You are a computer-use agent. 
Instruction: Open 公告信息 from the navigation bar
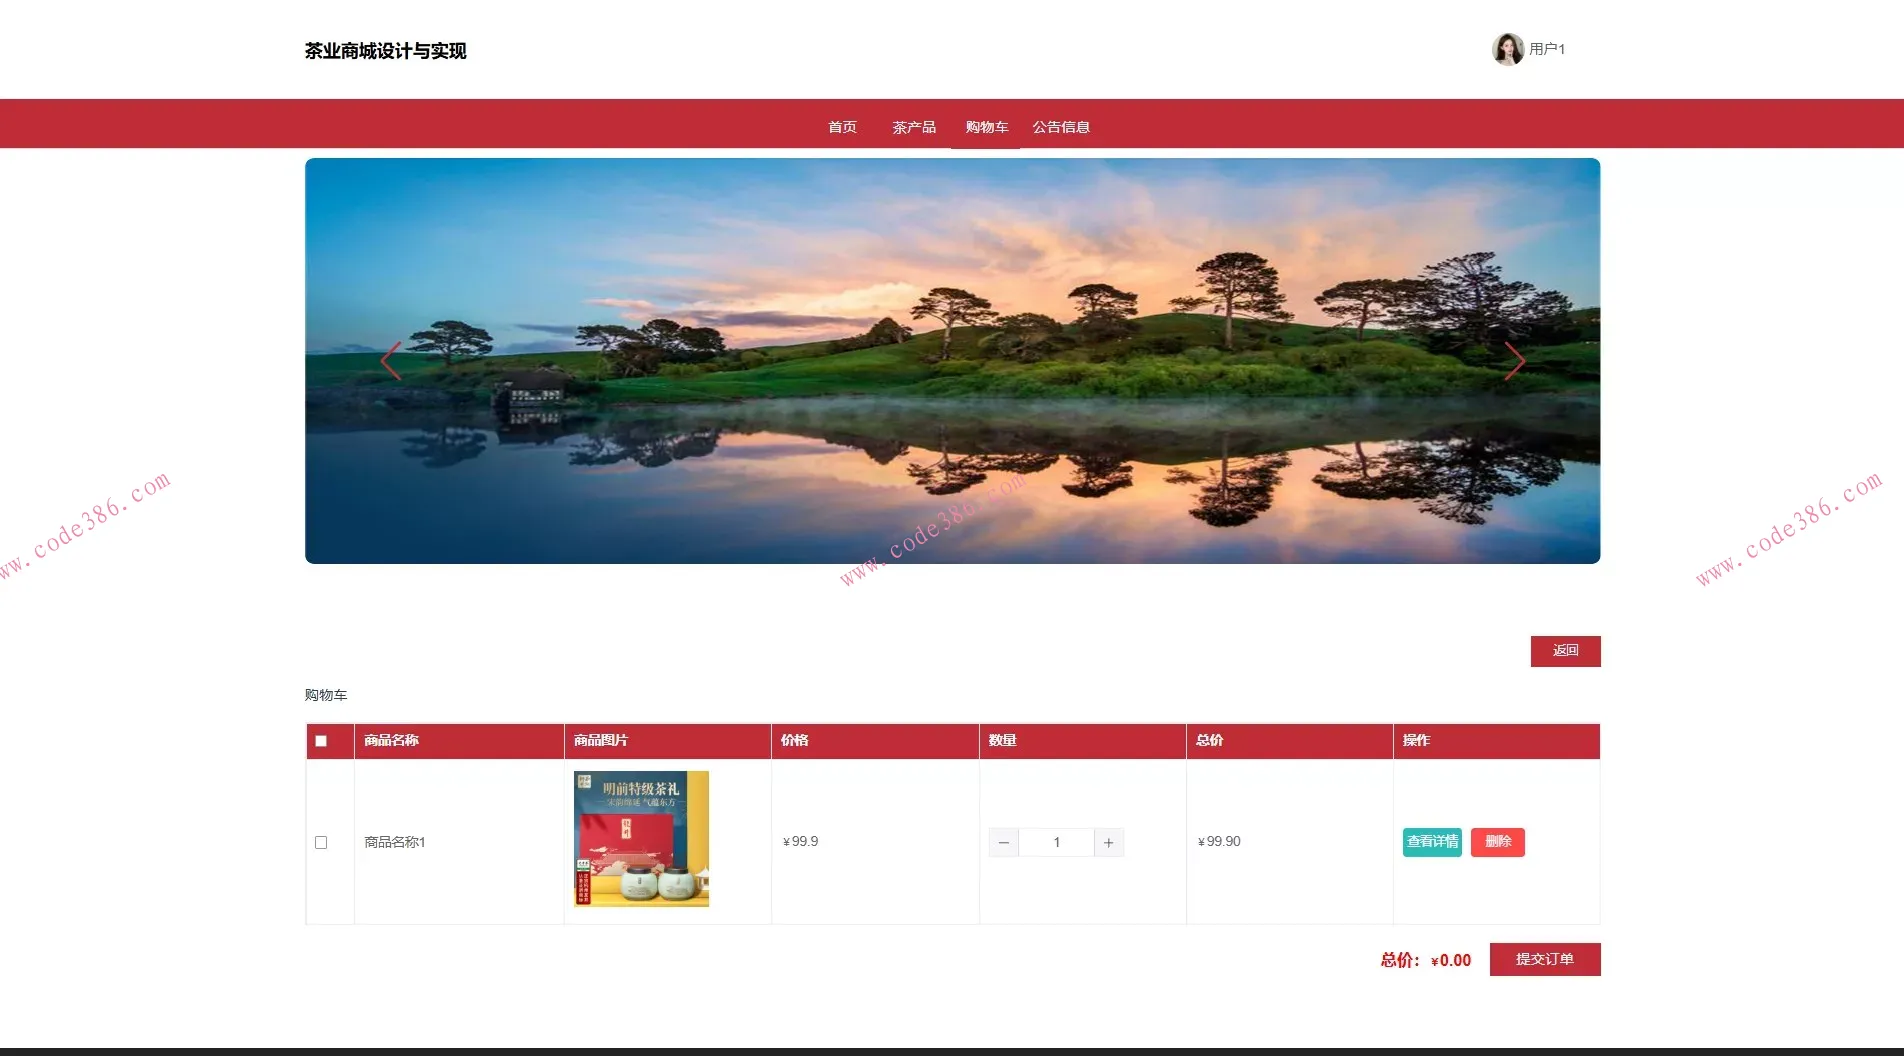[x=1061, y=127]
